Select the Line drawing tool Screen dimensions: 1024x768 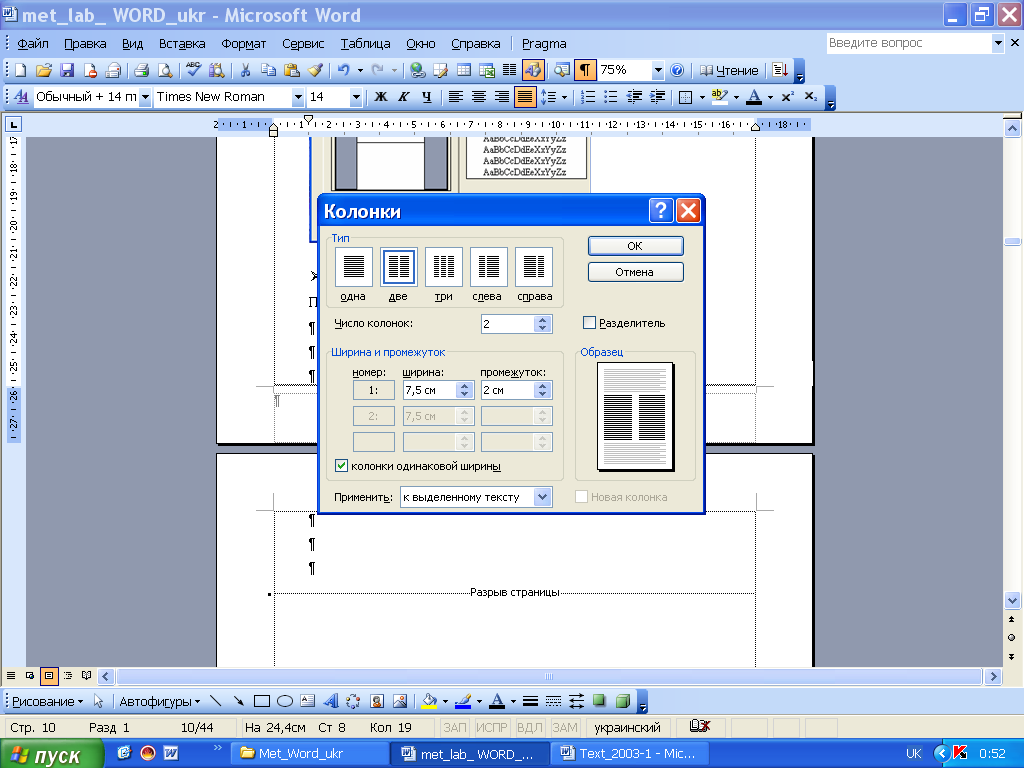tap(216, 701)
